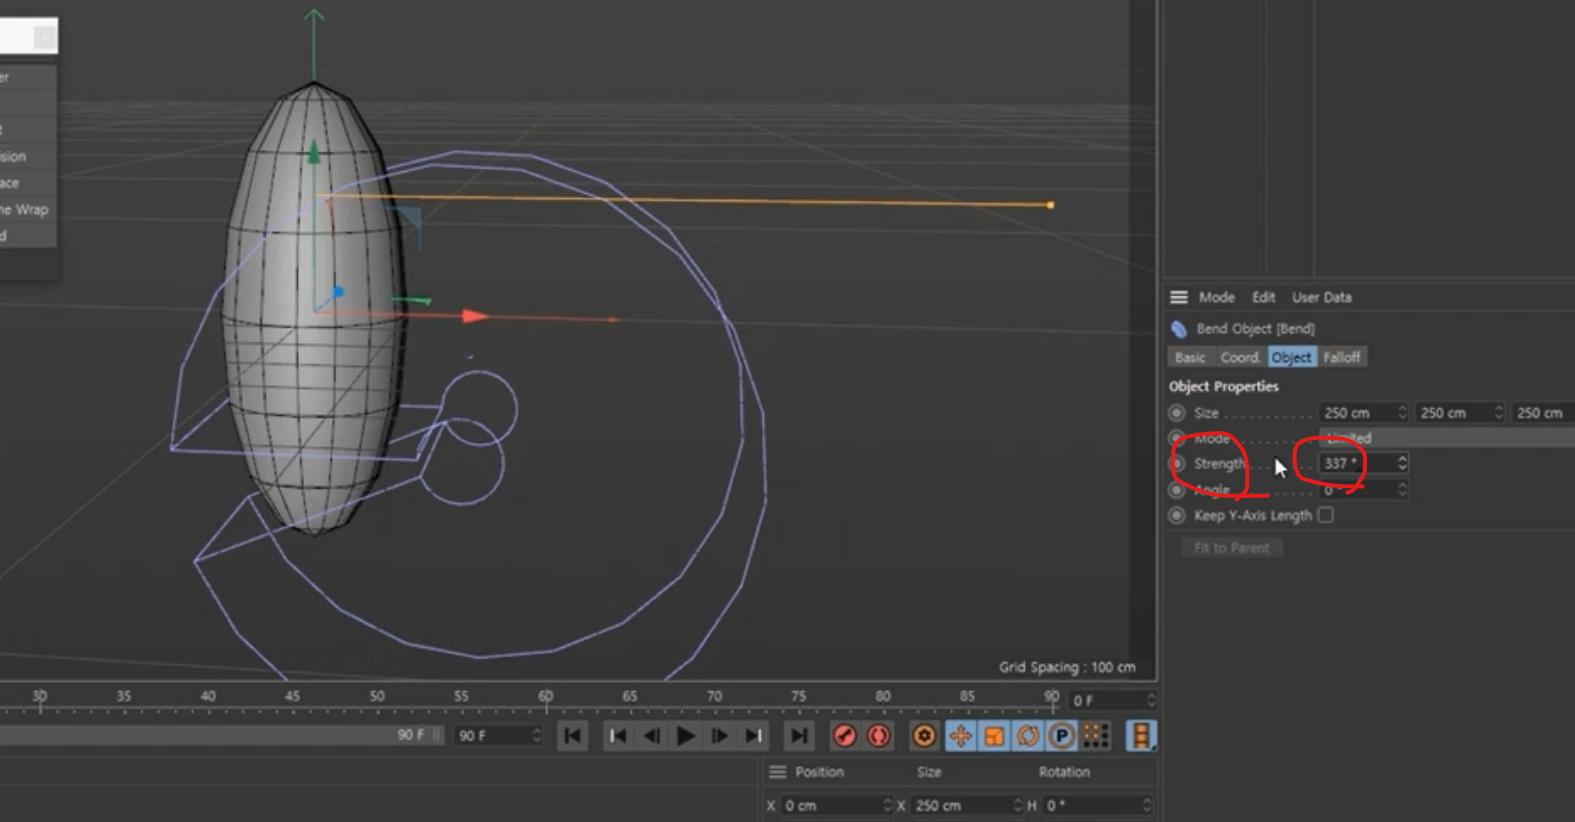This screenshot has width=1575, height=822.
Task: Click frame 45 on the timeline ruler
Action: tap(292, 697)
